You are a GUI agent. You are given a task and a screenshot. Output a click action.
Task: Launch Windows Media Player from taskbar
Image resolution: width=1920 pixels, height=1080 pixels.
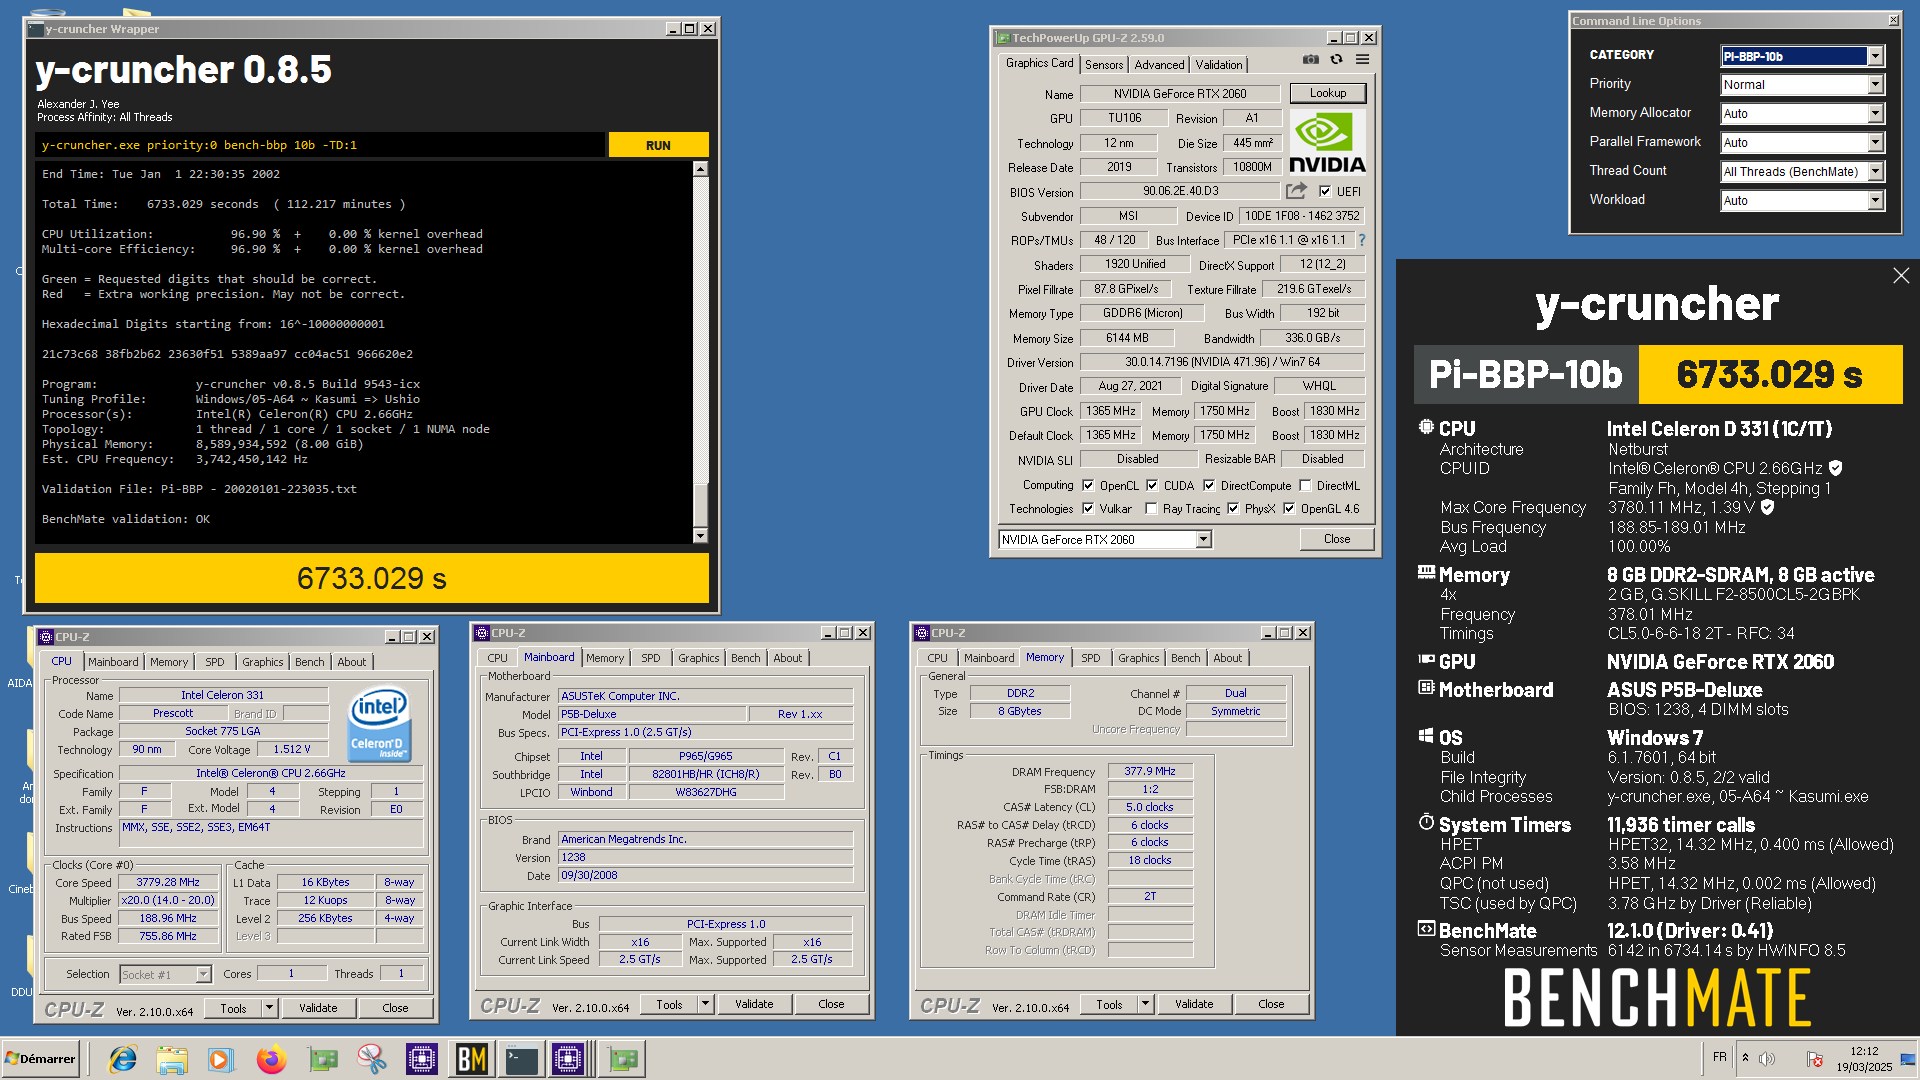[221, 1059]
